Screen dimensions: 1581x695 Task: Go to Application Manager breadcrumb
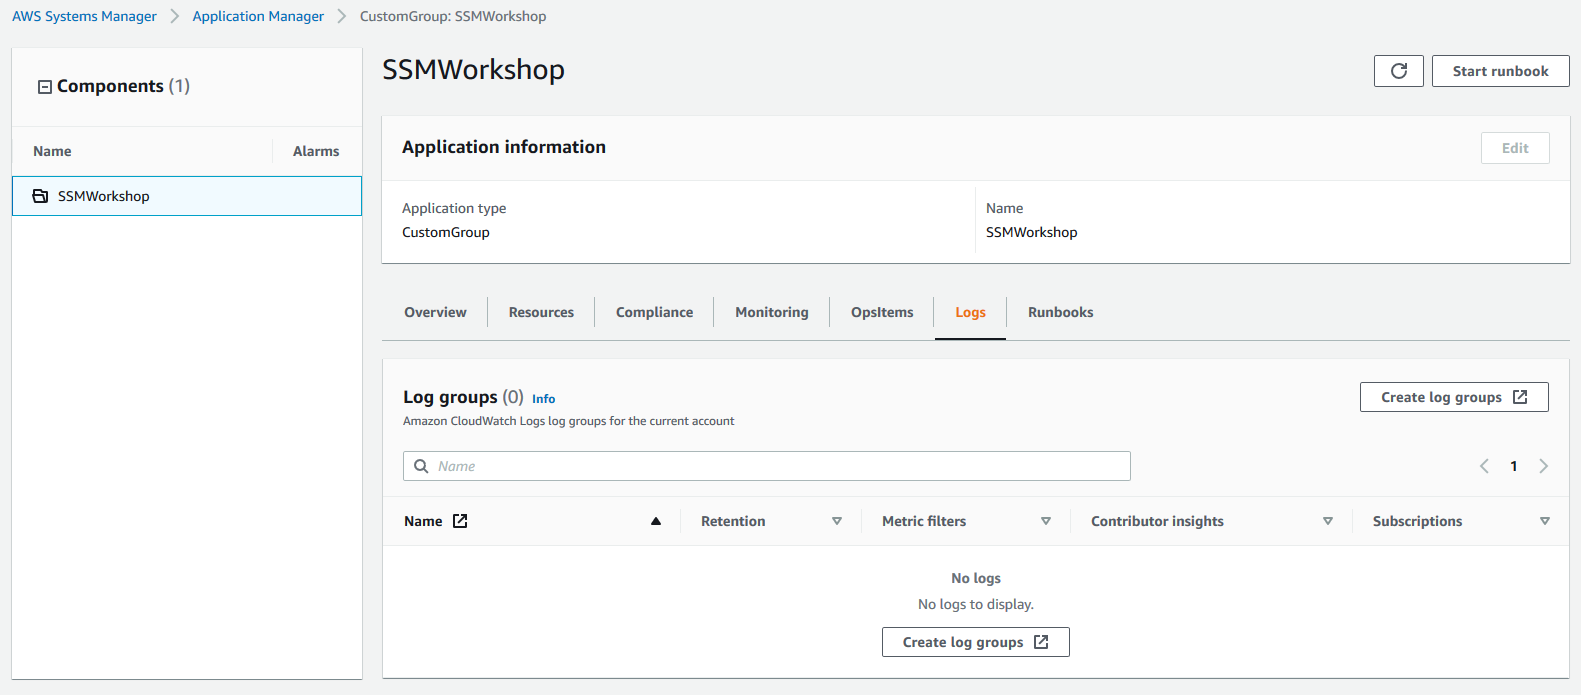258,16
